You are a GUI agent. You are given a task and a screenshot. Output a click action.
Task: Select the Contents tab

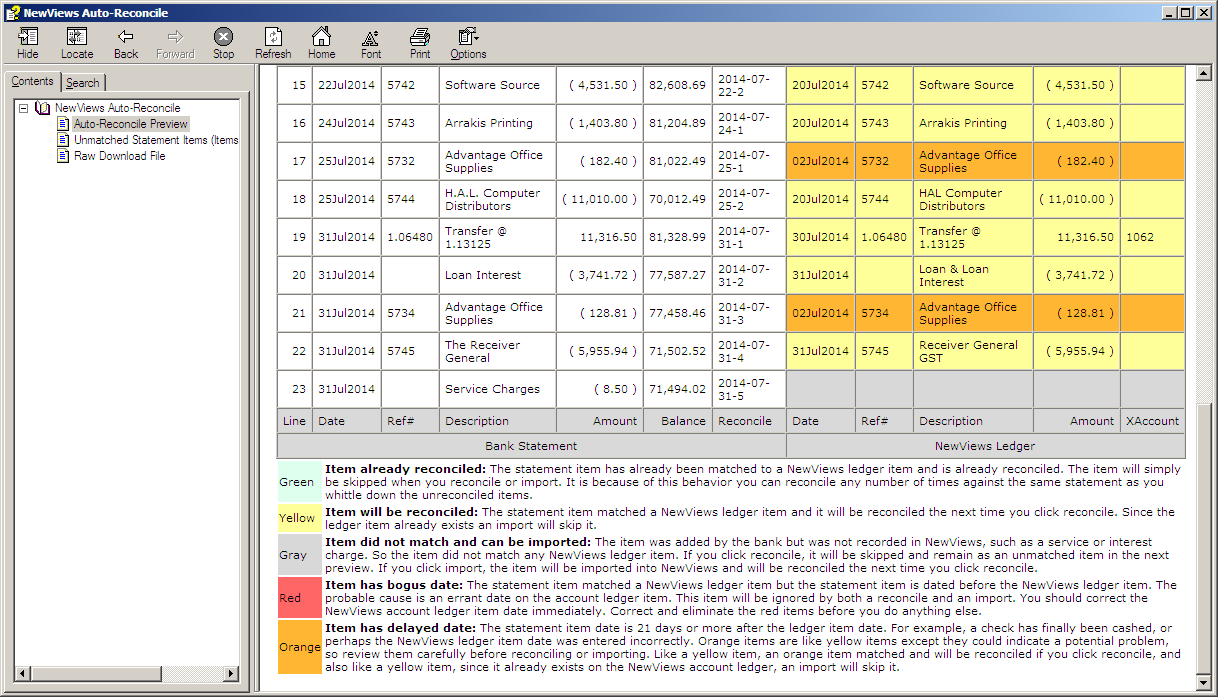click(x=32, y=82)
